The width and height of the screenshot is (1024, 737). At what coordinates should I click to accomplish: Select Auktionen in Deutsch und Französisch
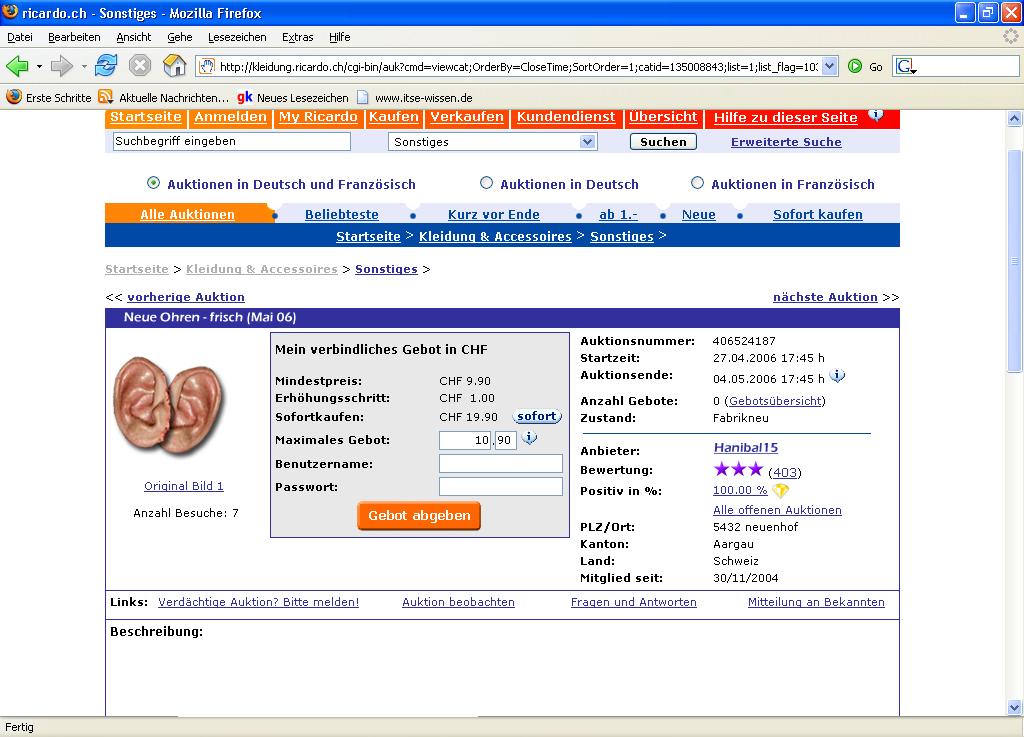pyautogui.click(x=153, y=183)
